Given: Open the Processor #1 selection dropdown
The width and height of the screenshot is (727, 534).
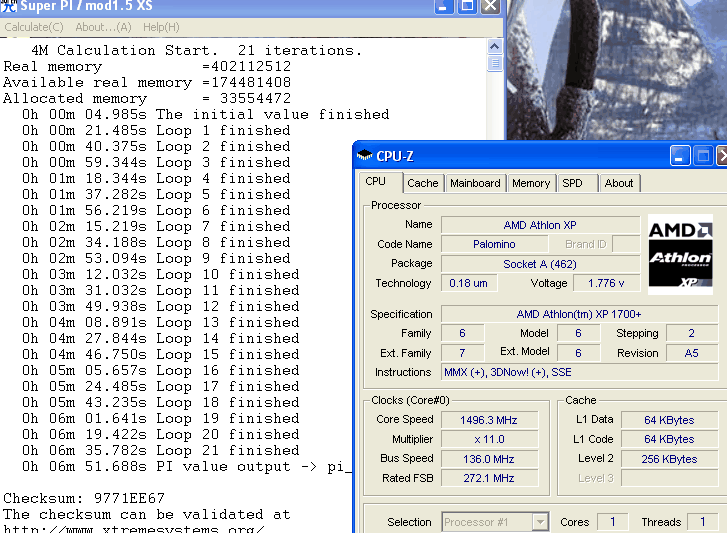Looking at the screenshot, I should pyautogui.click(x=495, y=522).
